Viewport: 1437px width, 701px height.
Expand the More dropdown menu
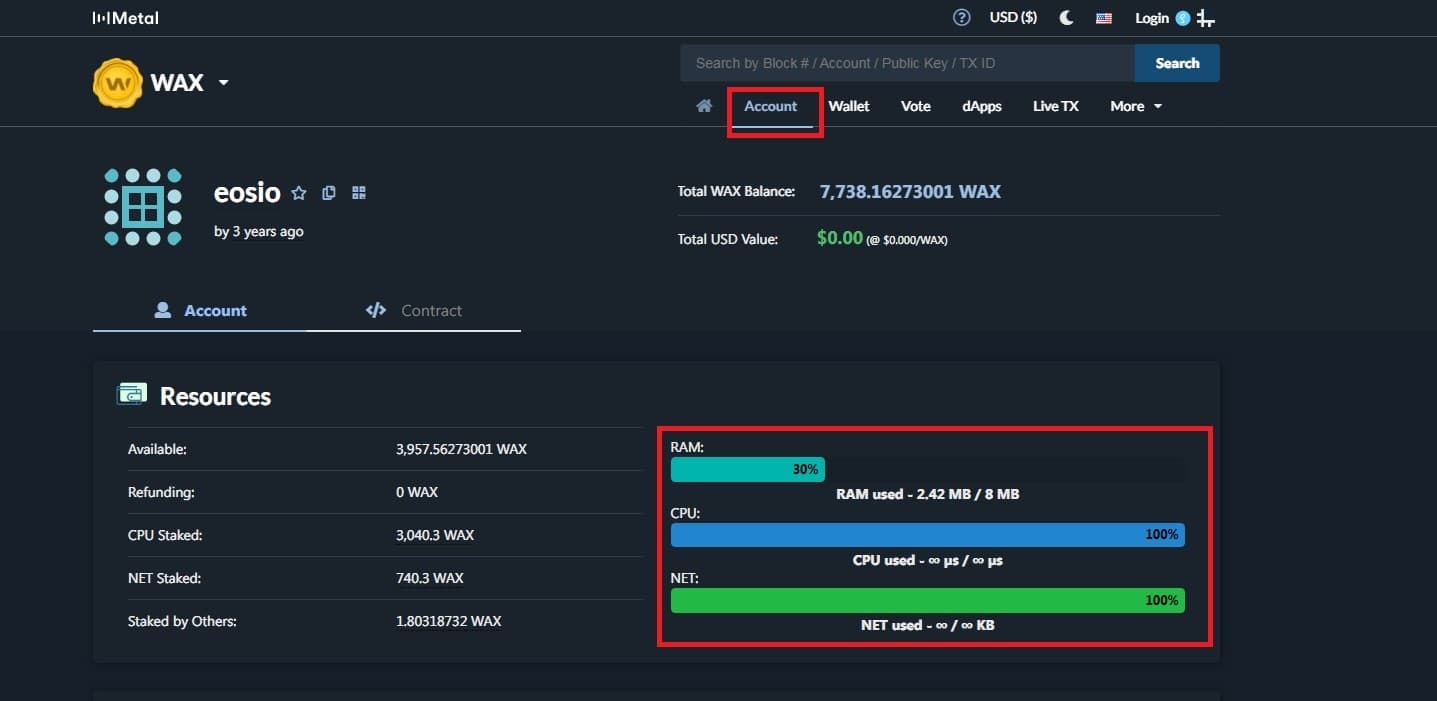(1136, 106)
